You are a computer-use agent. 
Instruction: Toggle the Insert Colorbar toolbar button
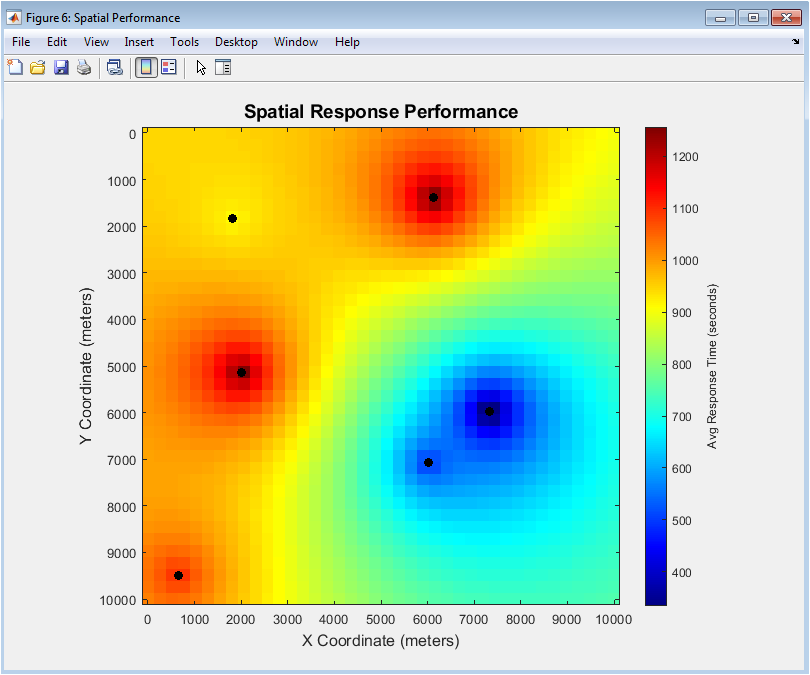[x=146, y=68]
